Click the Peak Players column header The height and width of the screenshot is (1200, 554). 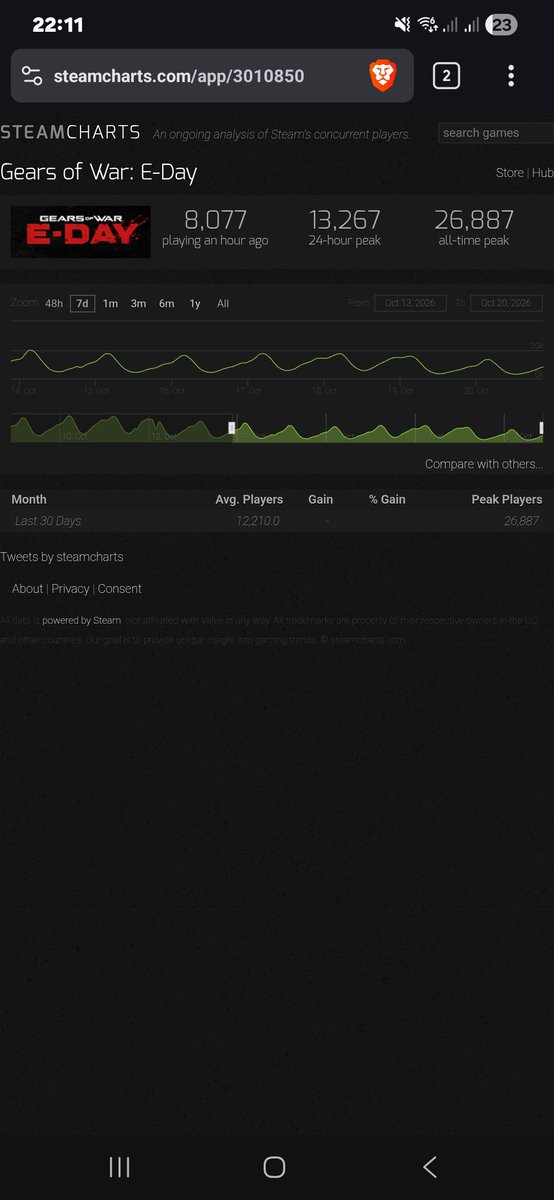(507, 499)
